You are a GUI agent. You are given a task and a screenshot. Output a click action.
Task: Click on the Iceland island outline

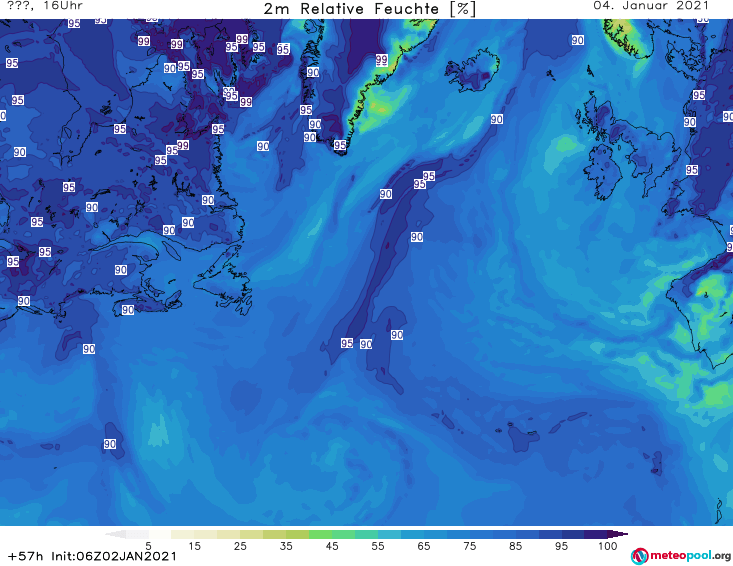pyautogui.click(x=472, y=70)
